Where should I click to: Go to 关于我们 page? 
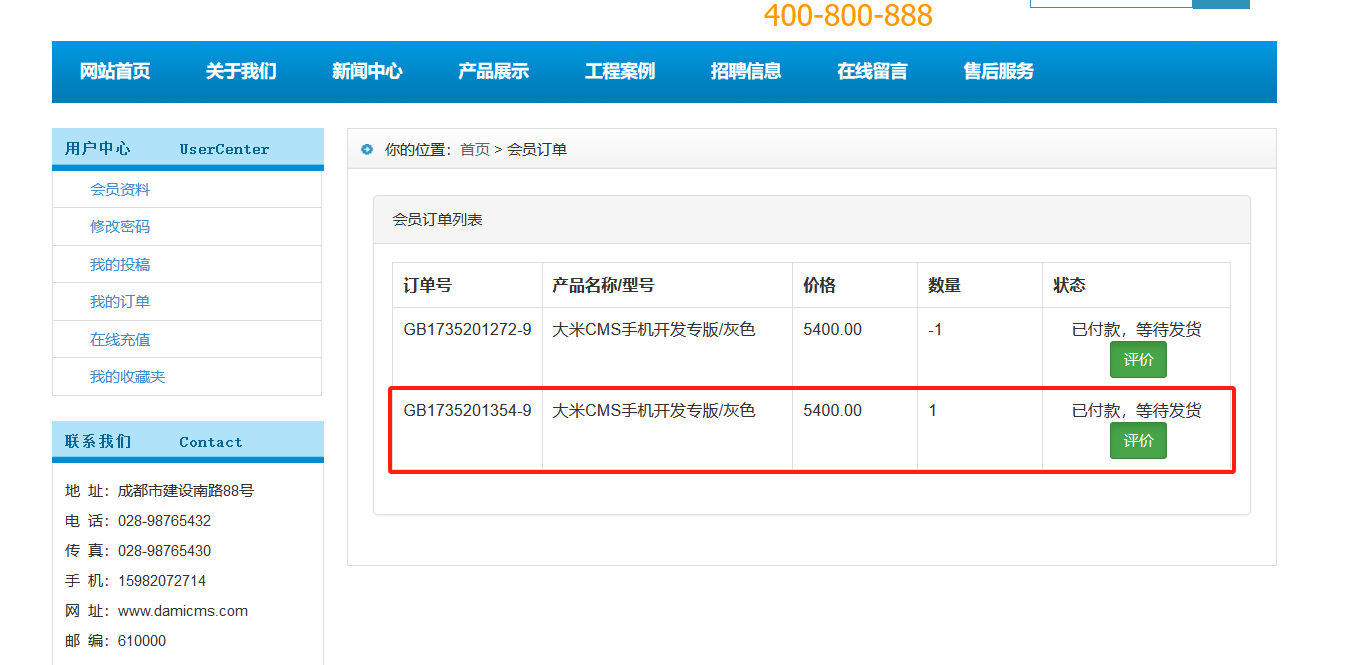(241, 71)
